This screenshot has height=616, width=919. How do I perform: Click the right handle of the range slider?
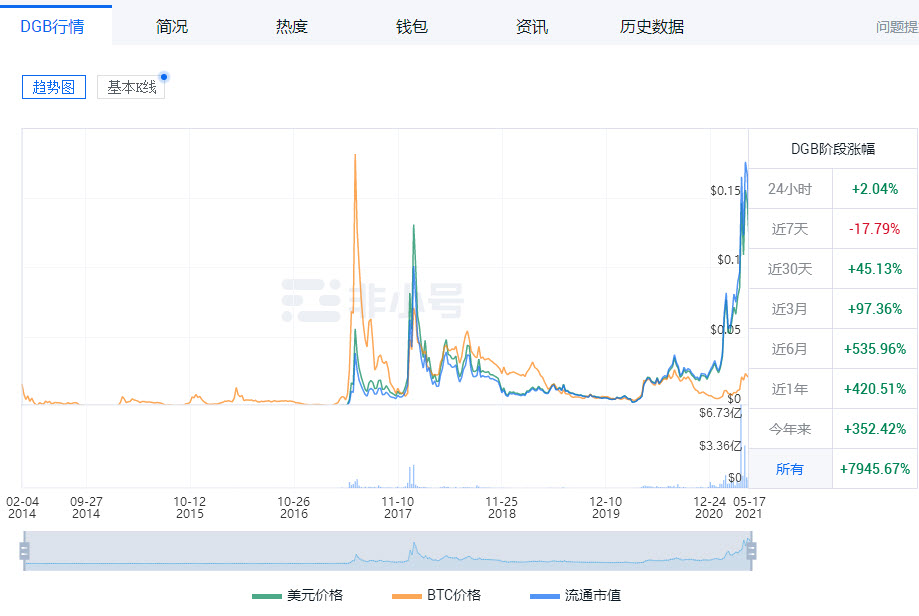click(x=751, y=551)
